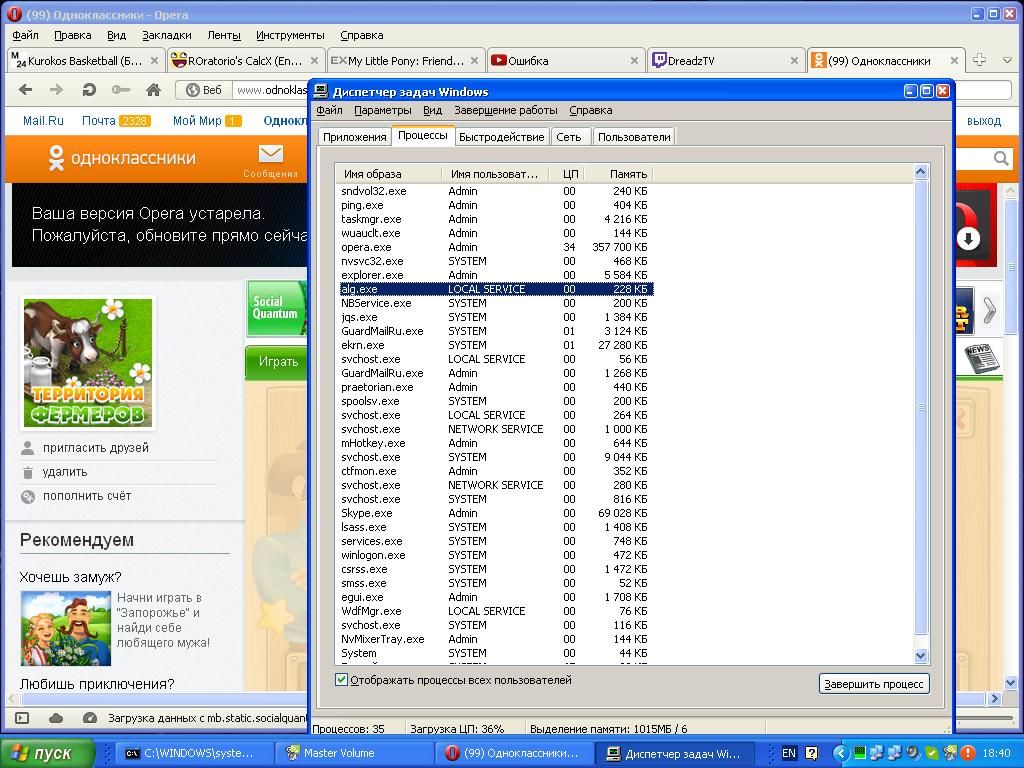Sort processes by ЦП column
The width and height of the screenshot is (1024, 768).
click(x=569, y=174)
